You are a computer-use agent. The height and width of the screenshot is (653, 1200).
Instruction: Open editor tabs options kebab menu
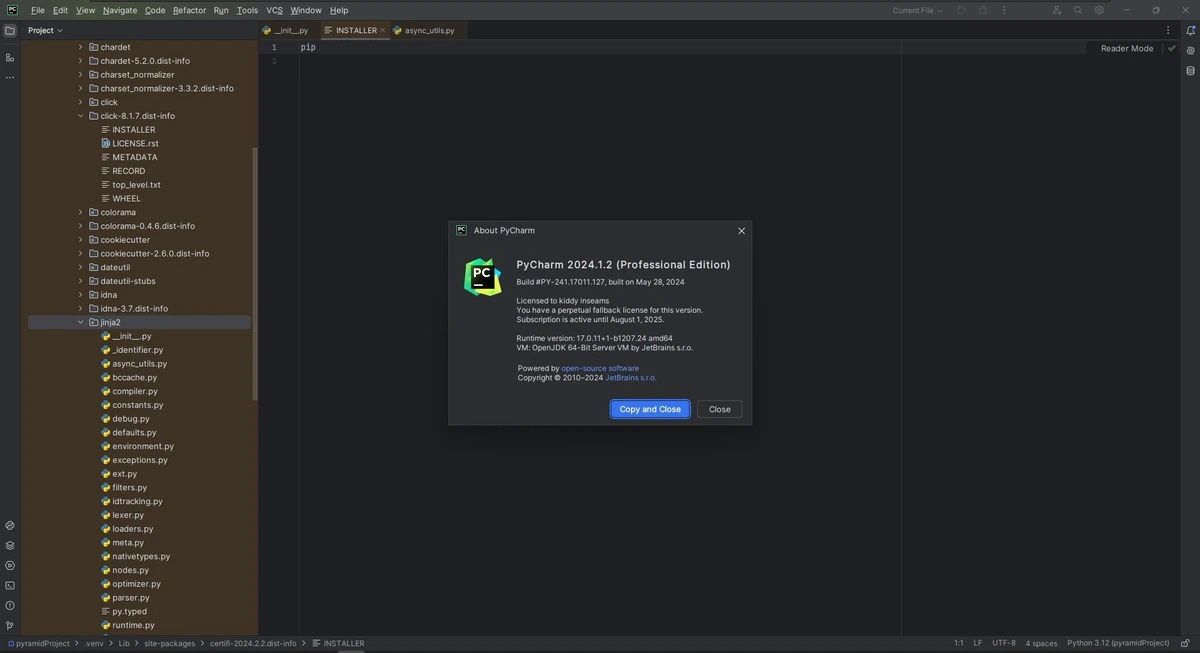[x=1168, y=30]
